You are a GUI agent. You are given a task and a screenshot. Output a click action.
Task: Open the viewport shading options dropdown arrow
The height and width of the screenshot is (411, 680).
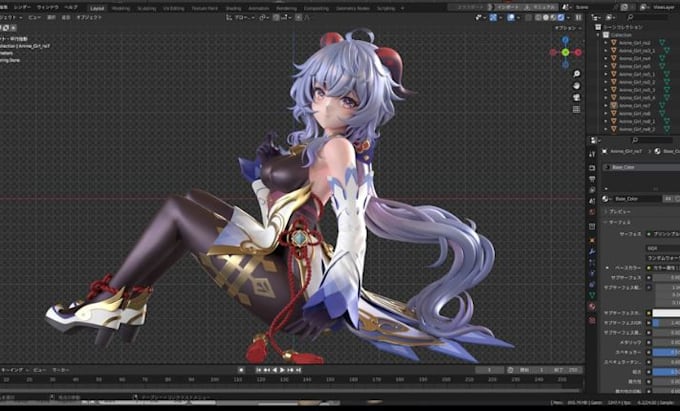pos(568,17)
